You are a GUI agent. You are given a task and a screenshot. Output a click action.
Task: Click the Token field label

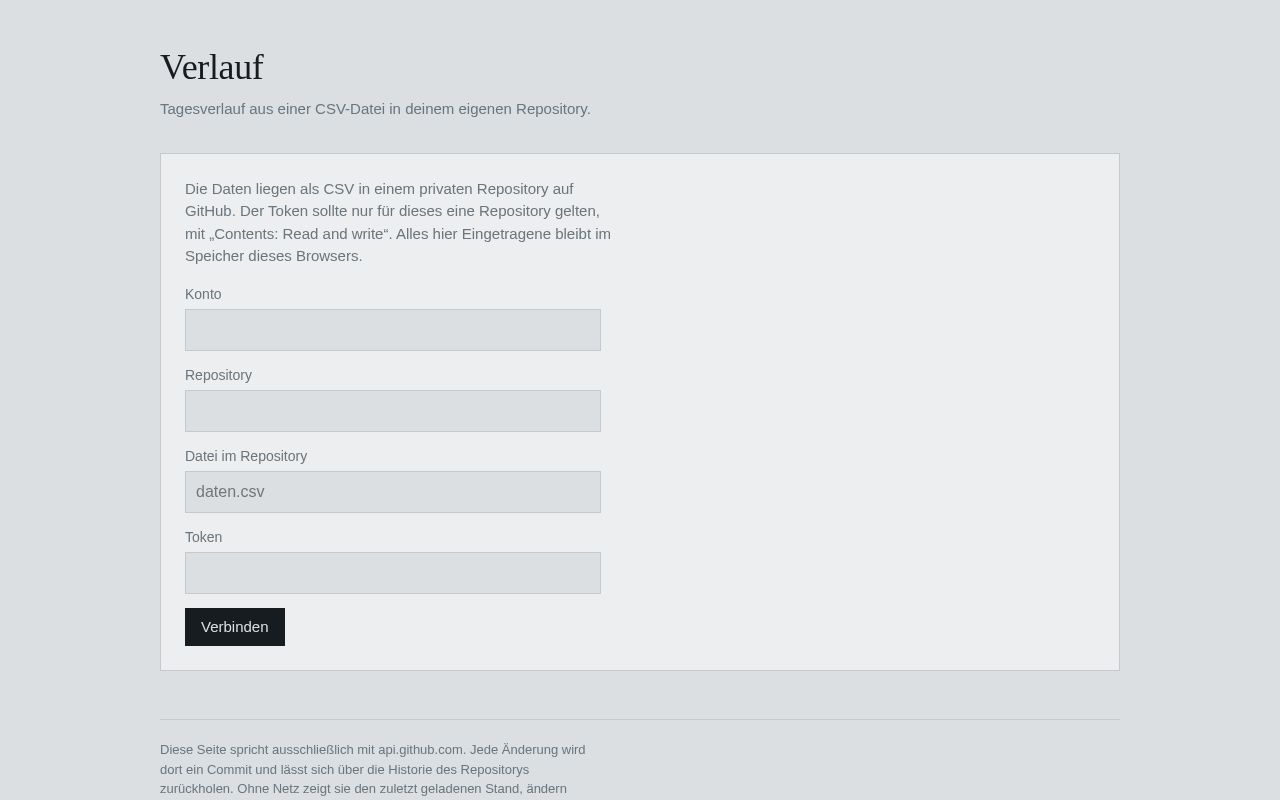203,537
